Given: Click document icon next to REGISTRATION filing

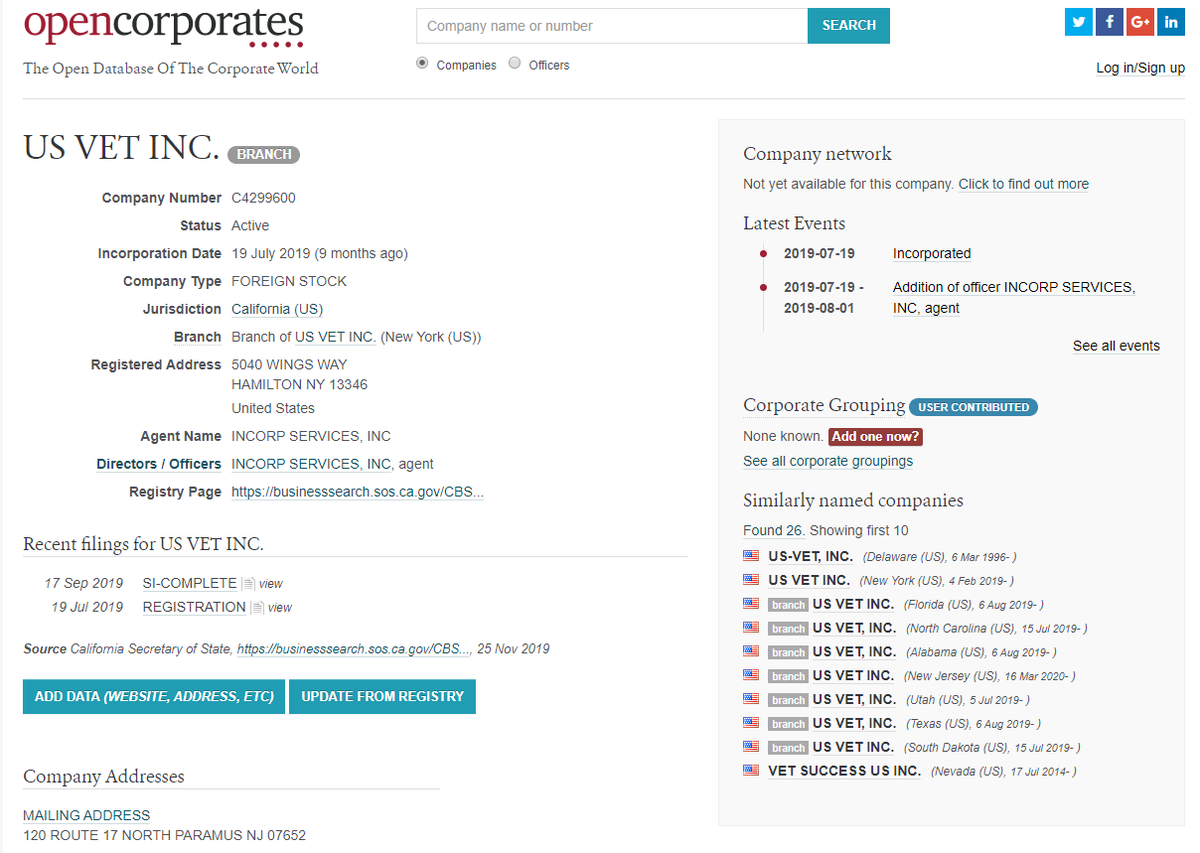Looking at the screenshot, I should (x=256, y=607).
